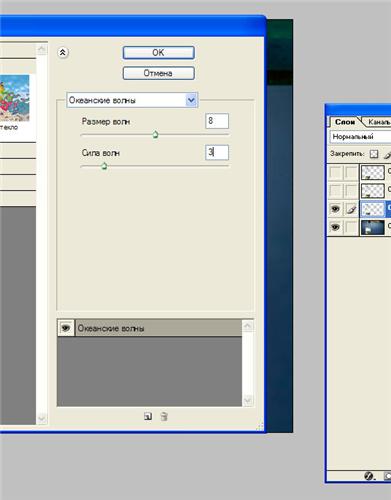391x500 pixels.
Task: Click the paintbrush indicator on the selected layer
Action: (351, 209)
